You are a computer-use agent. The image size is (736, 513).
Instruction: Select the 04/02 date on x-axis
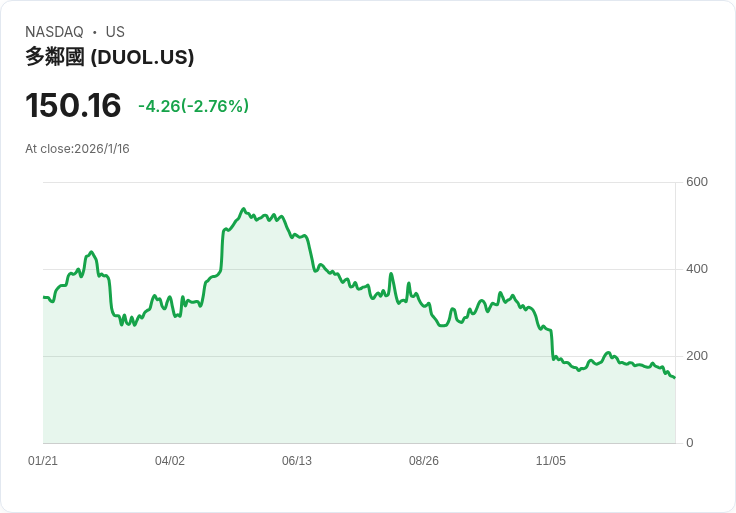[170, 461]
